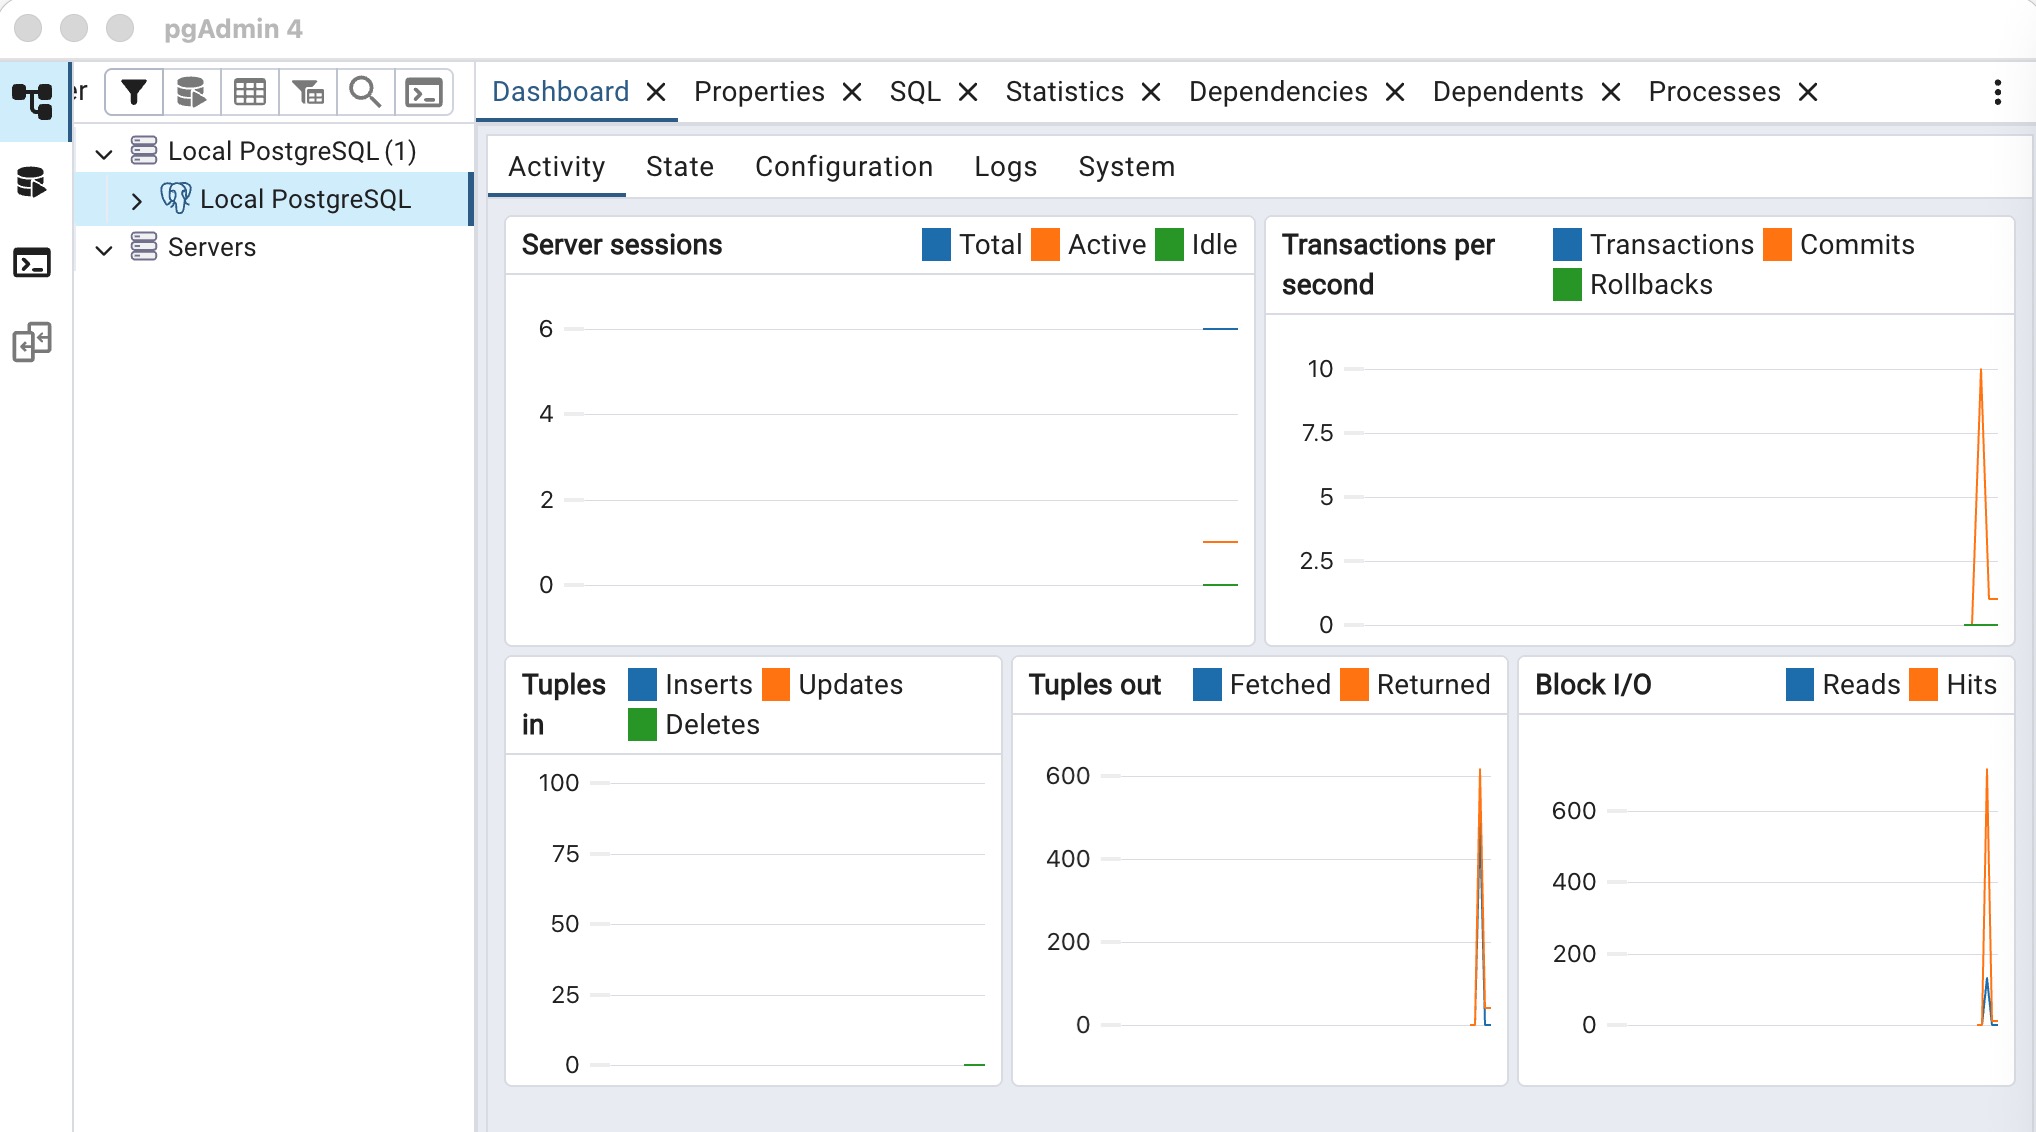Click the green Rollbacks legend swatch
Image resolution: width=2036 pixels, height=1132 pixels.
coord(1567,285)
